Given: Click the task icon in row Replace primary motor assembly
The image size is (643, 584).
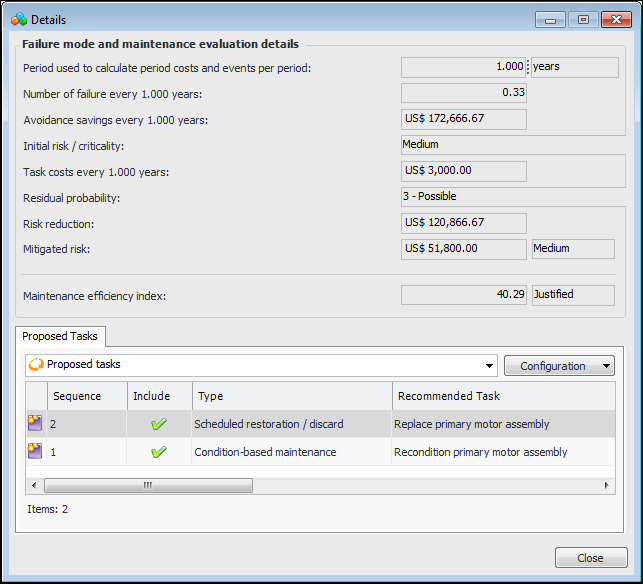Looking at the screenshot, I should [35, 423].
